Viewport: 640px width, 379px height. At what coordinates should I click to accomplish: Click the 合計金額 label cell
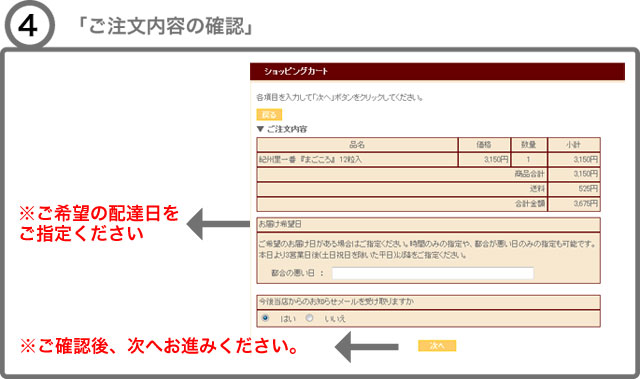[x=402, y=204]
